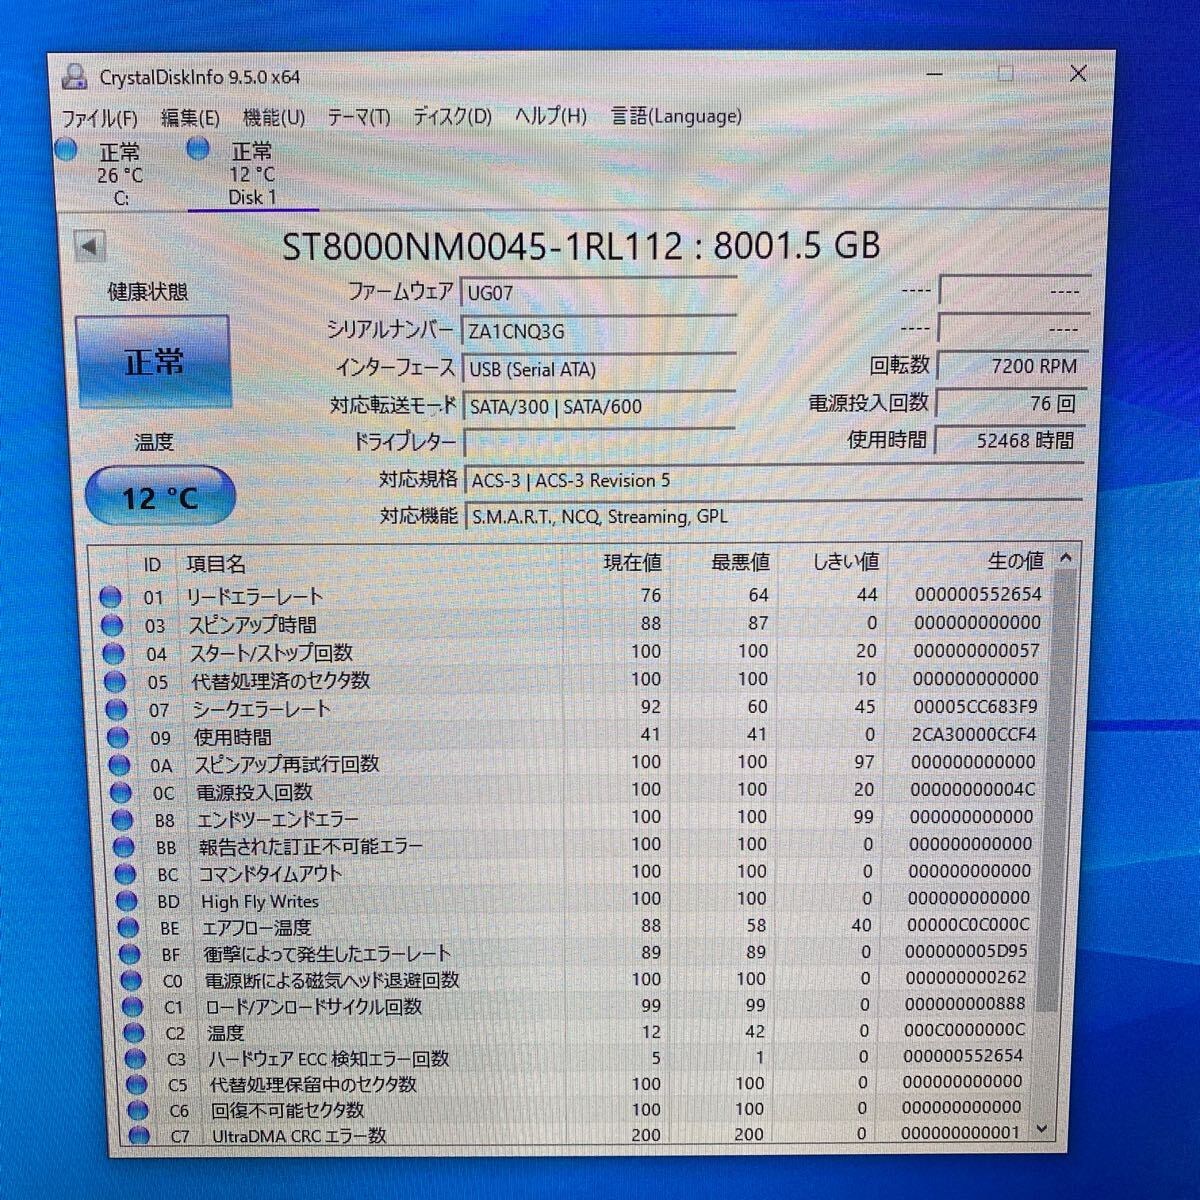Click the 7200 RPM rotation field
Screen dimensions: 1200x1200
[x=1011, y=366]
